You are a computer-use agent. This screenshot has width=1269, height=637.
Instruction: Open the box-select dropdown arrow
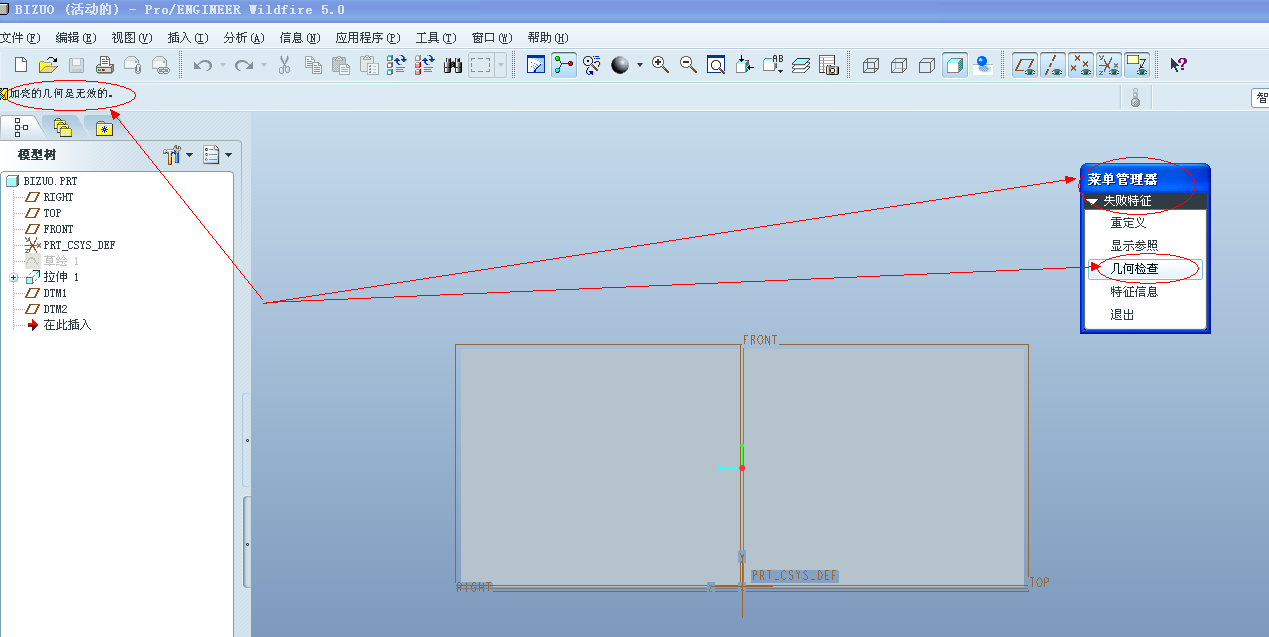(x=501, y=65)
